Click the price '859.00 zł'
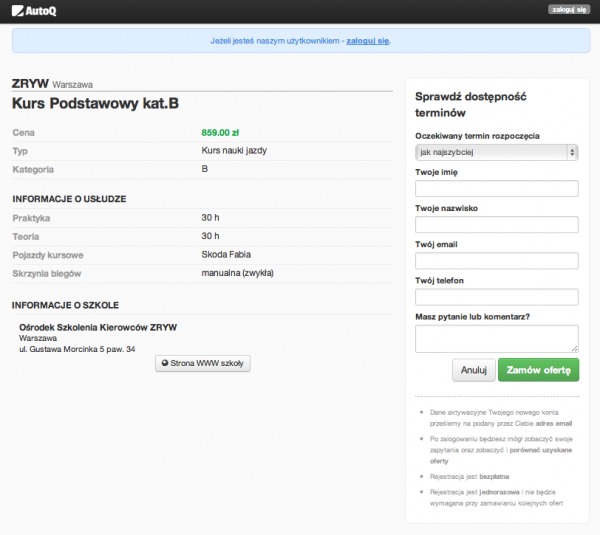 (220, 133)
